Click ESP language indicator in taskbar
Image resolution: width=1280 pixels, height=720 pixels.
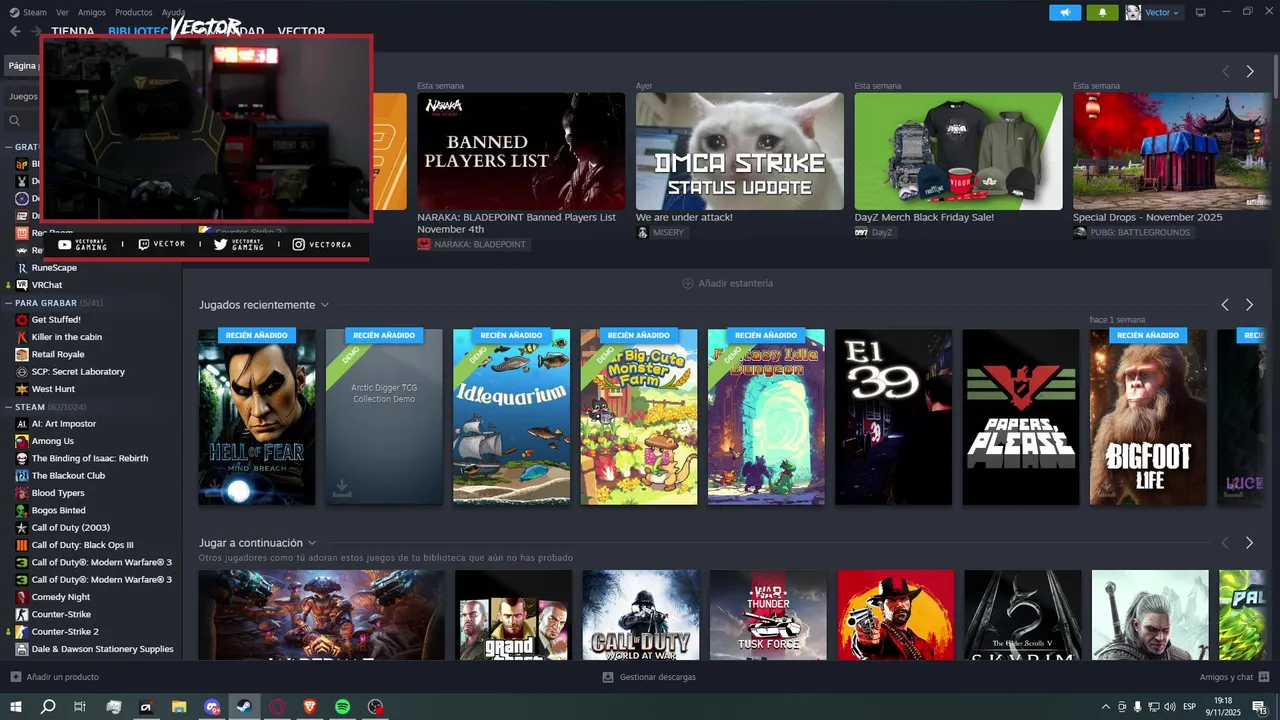(1189, 707)
